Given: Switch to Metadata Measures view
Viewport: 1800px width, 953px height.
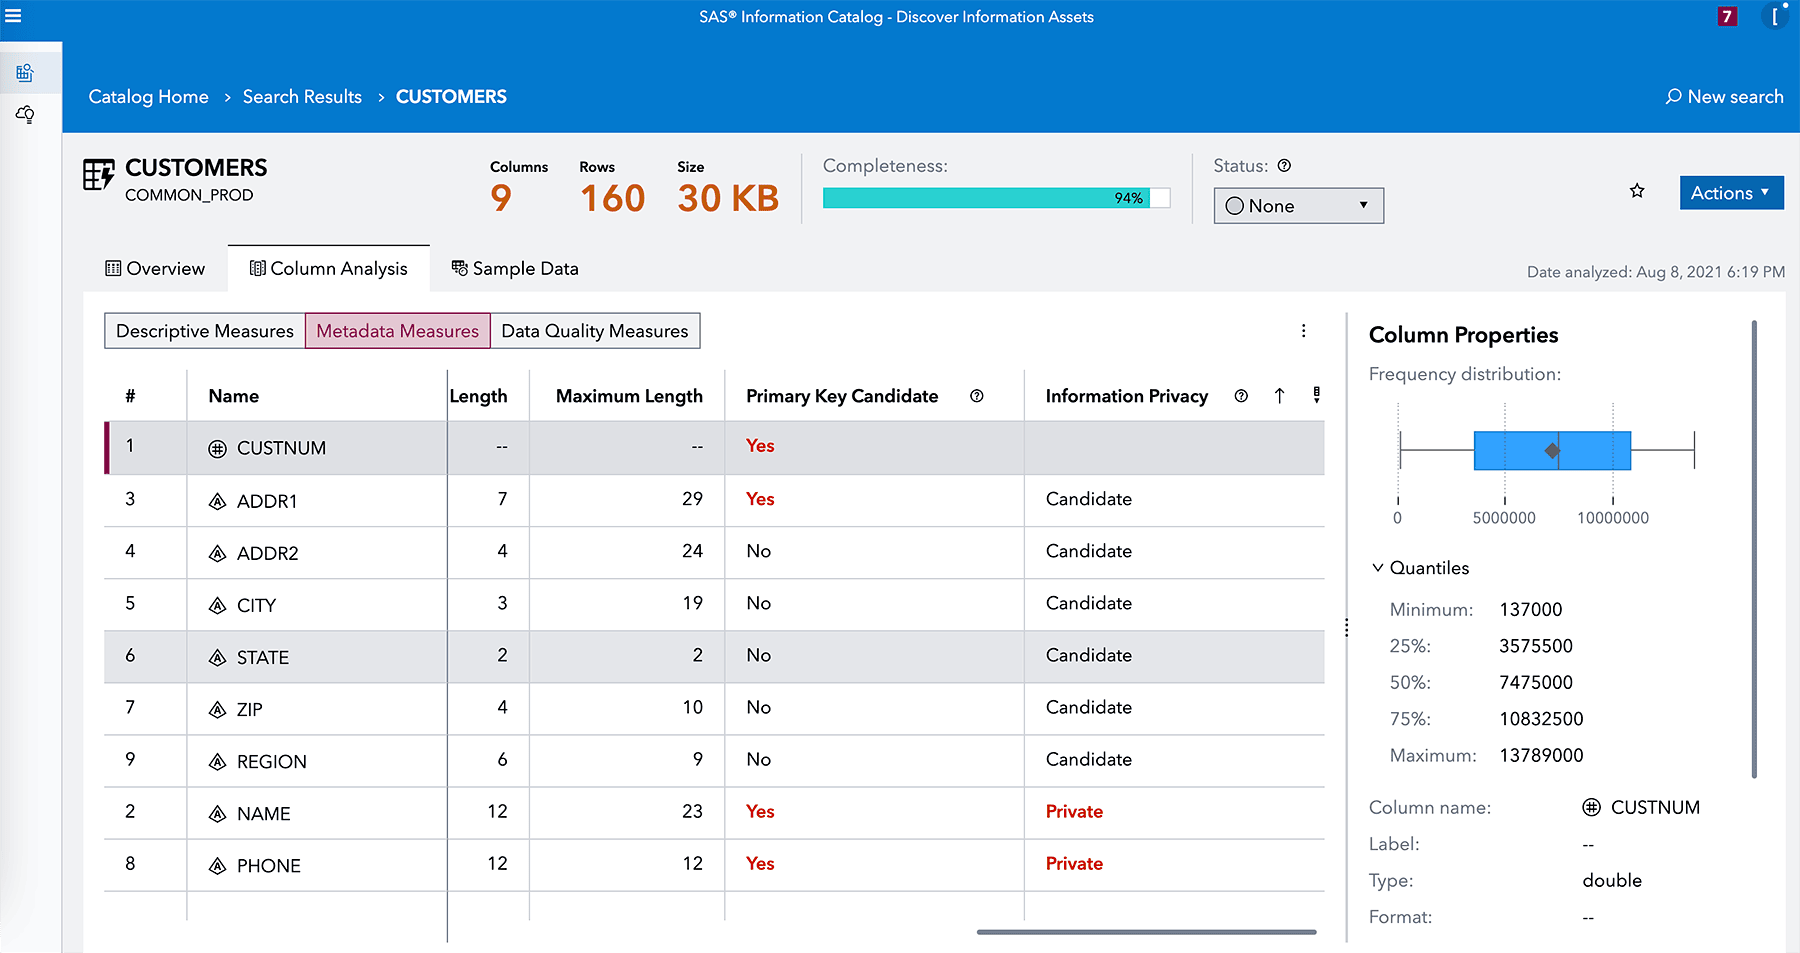Looking at the screenshot, I should coord(398,331).
